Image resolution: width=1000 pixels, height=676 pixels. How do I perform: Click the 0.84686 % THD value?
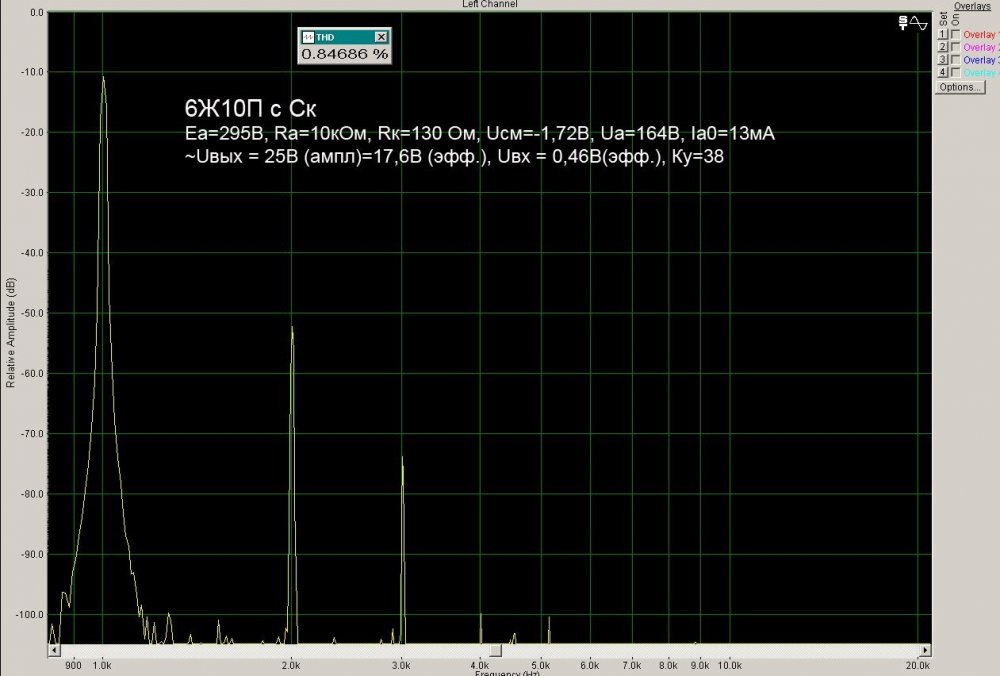(x=344, y=54)
